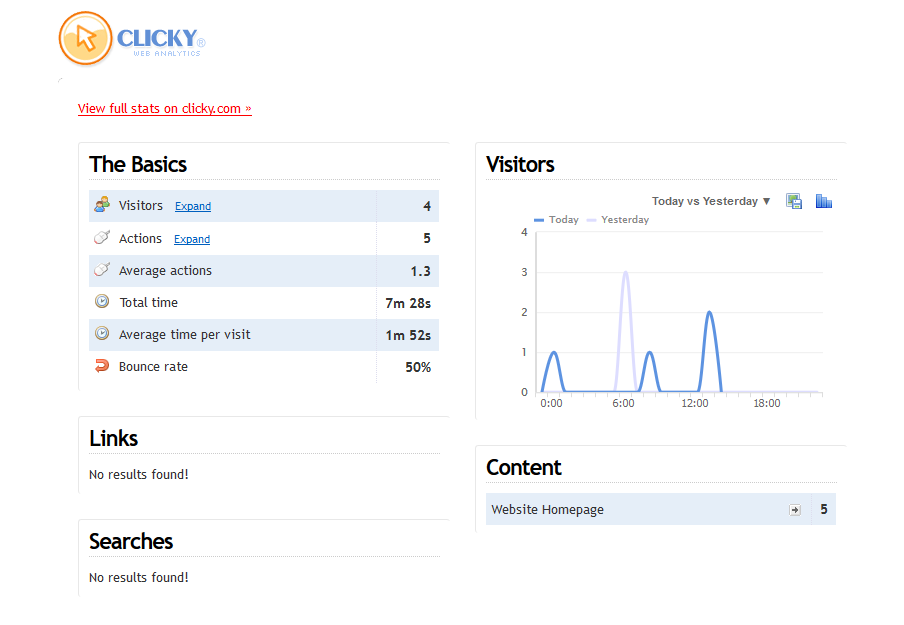
Task: Click the Average actions value 1.3
Action: coord(420,271)
